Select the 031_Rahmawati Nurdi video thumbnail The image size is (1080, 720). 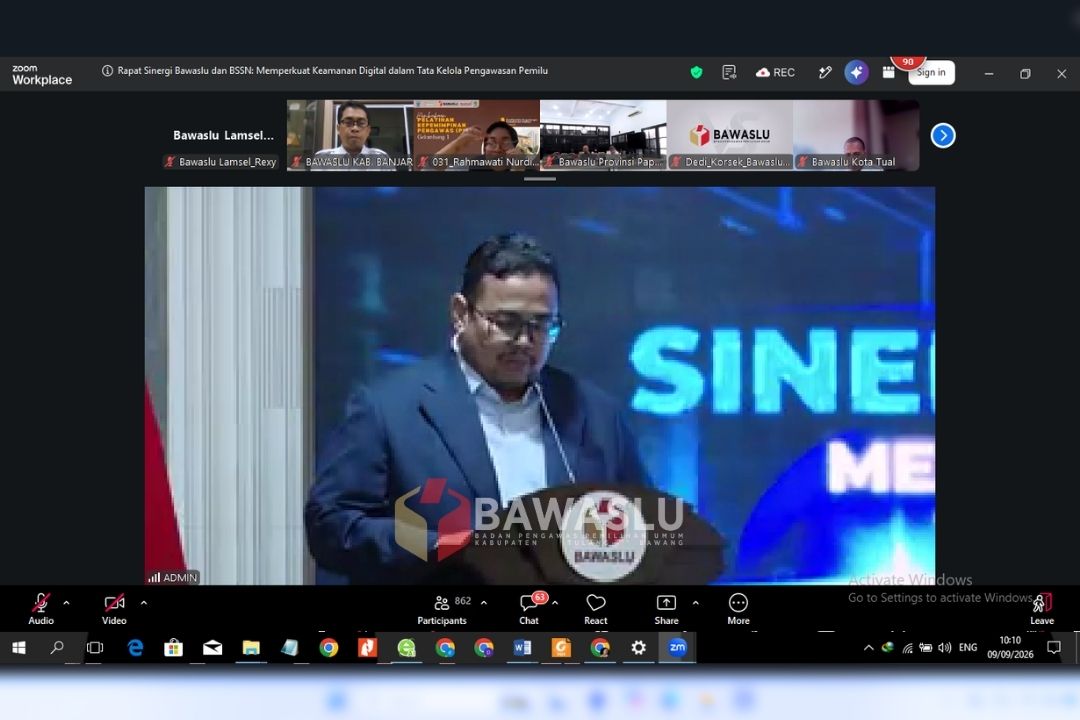point(477,135)
